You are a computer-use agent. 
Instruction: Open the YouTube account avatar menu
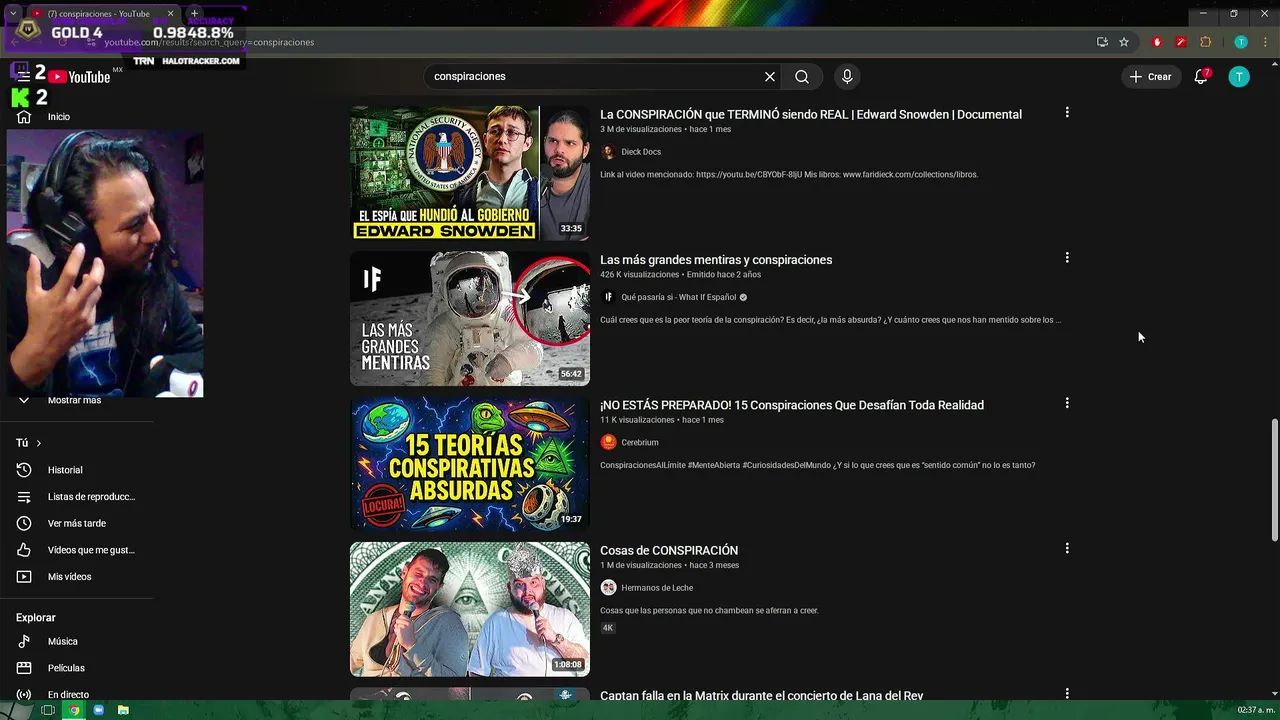[1239, 77]
